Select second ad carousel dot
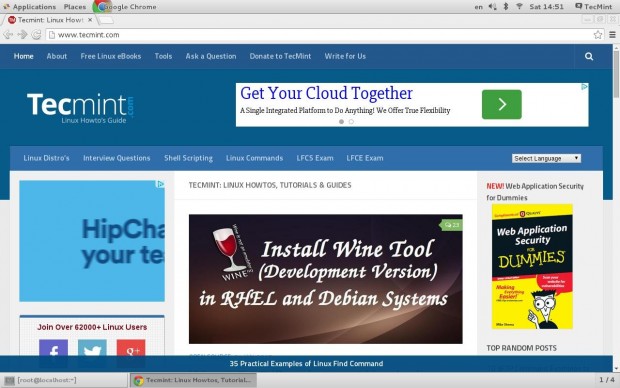The height and width of the screenshot is (388, 620). (x=351, y=122)
